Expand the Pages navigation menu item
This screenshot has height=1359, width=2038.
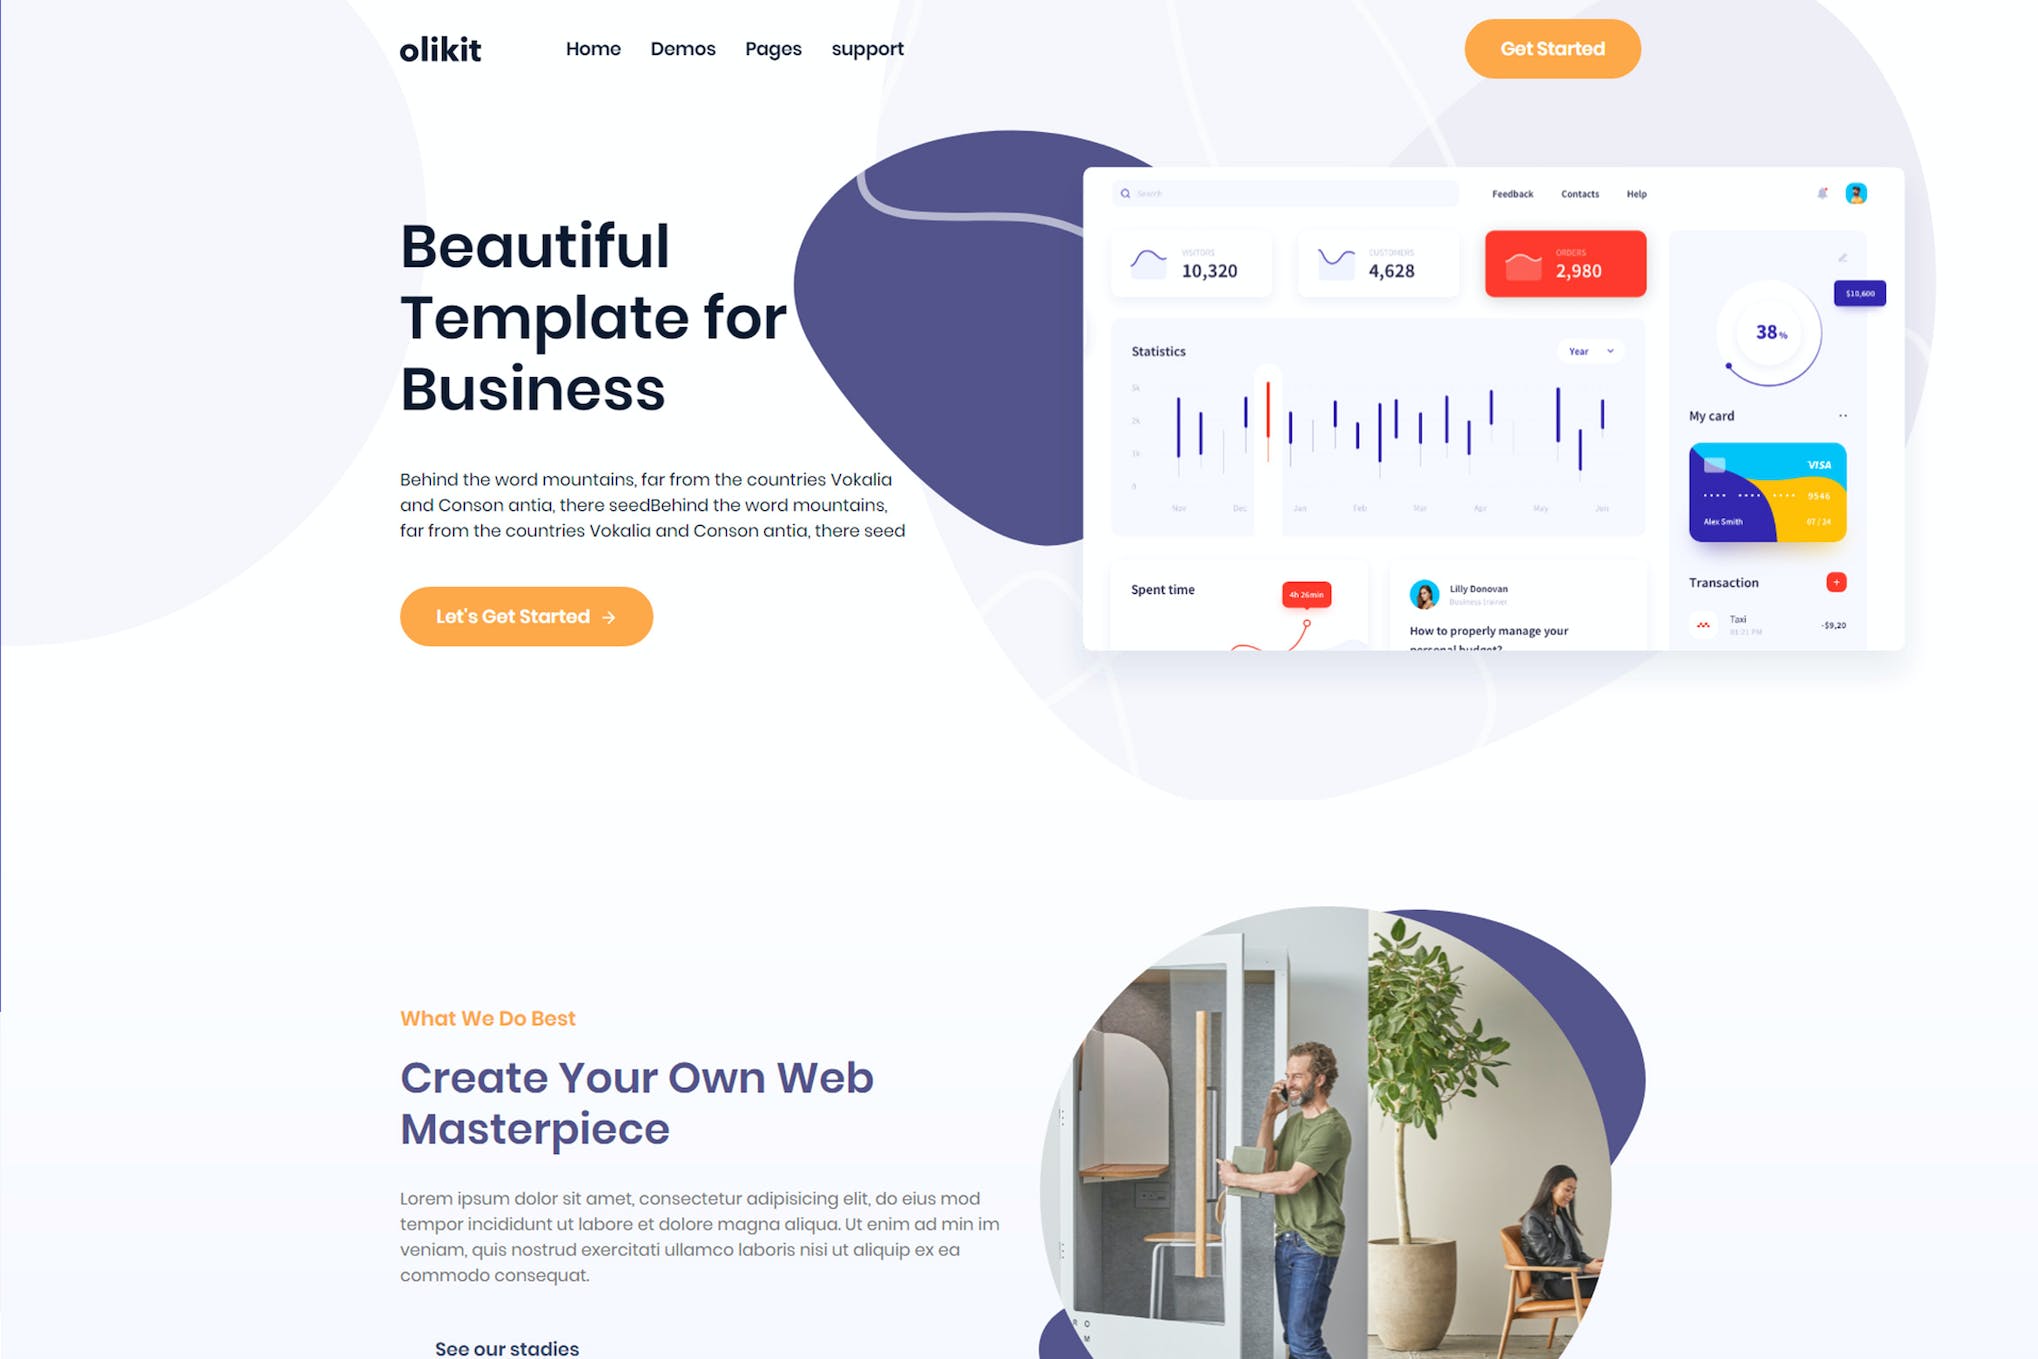pyautogui.click(x=773, y=49)
